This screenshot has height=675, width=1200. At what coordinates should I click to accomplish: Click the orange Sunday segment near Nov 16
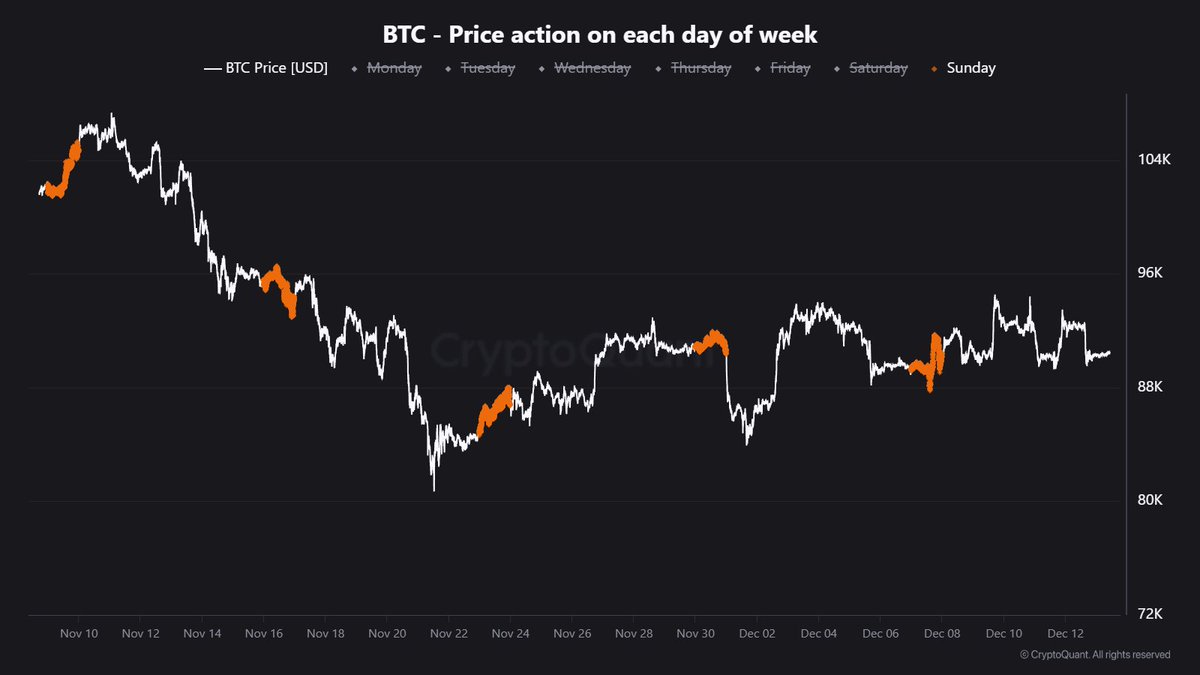pos(283,290)
